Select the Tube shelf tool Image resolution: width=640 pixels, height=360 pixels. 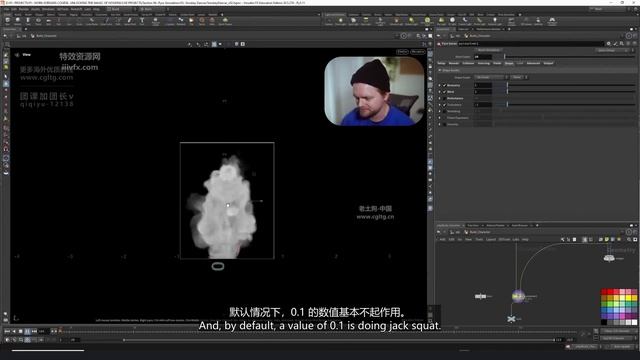(x=28, y=20)
